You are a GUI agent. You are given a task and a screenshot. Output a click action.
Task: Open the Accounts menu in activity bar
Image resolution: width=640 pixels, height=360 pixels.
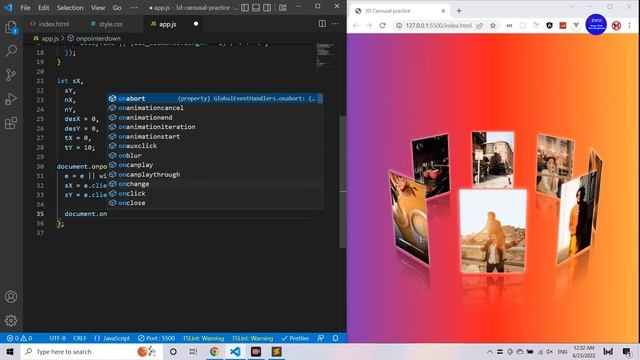coord(11,296)
